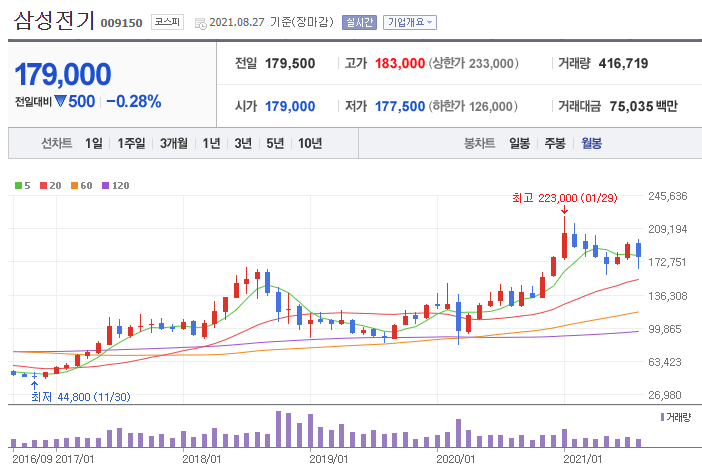Click the purple 120 moving average swatch
Screen dimensions: 702x473
tap(106, 185)
